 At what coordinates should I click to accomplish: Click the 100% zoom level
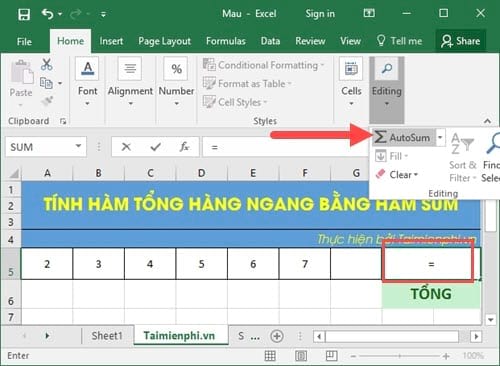473,356
